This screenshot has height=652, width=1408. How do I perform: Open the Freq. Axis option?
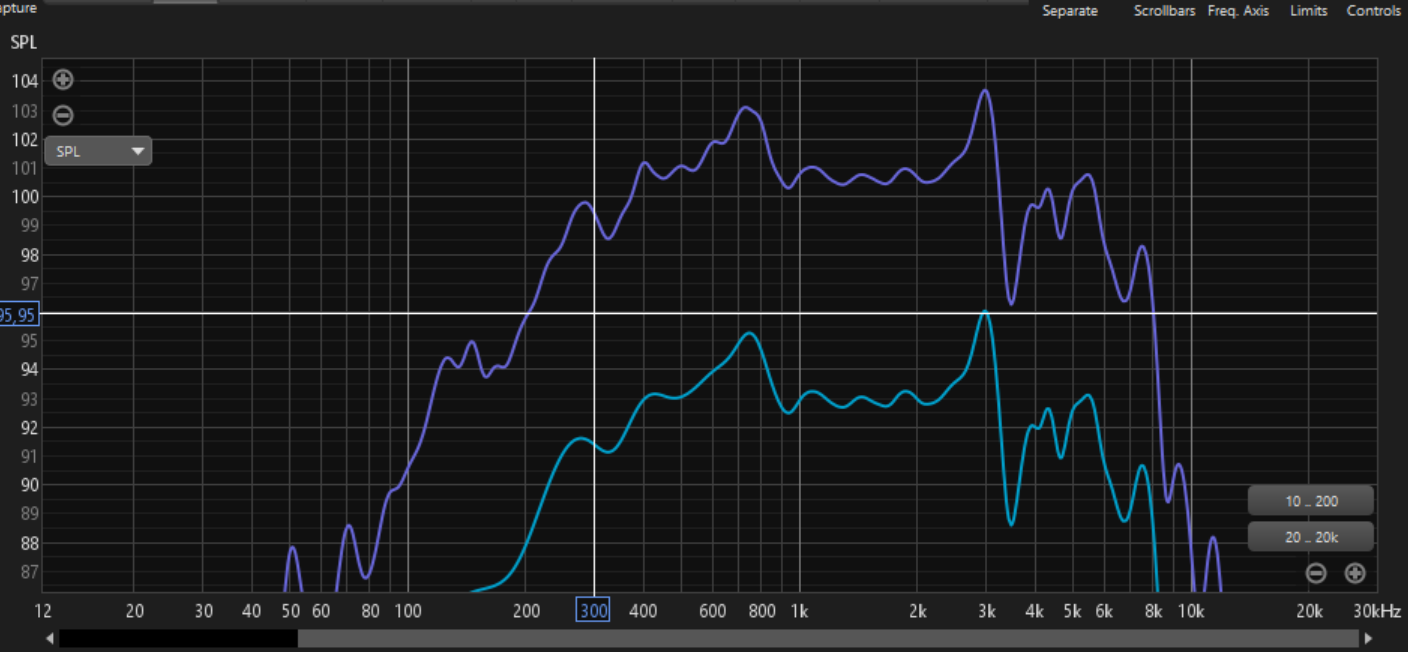click(1238, 11)
